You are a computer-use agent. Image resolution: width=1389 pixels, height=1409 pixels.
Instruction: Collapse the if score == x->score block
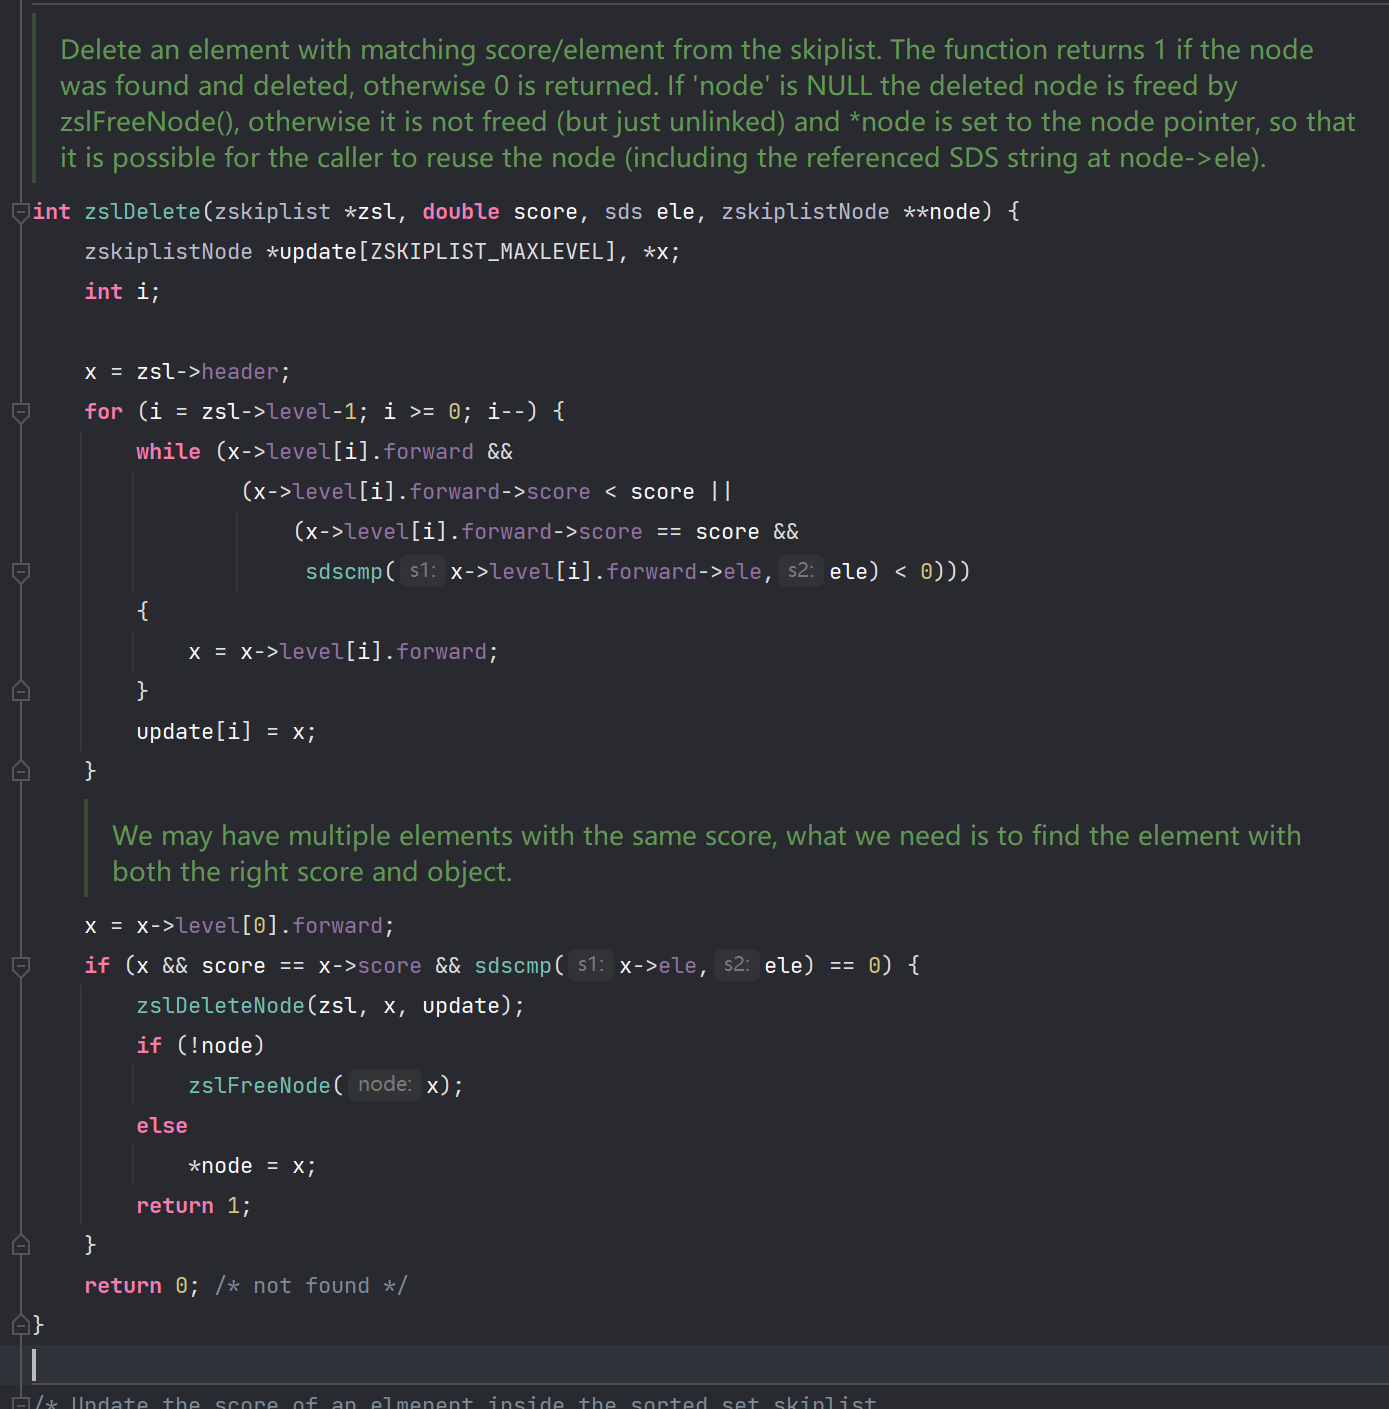pos(20,966)
